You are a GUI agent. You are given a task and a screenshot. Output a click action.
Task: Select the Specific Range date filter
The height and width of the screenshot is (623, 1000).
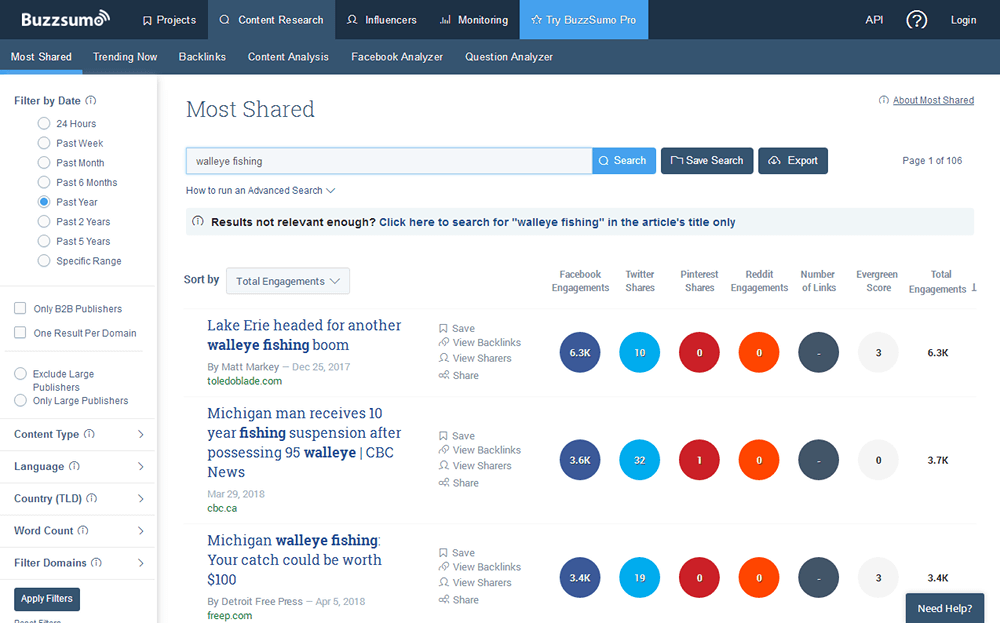click(43, 260)
